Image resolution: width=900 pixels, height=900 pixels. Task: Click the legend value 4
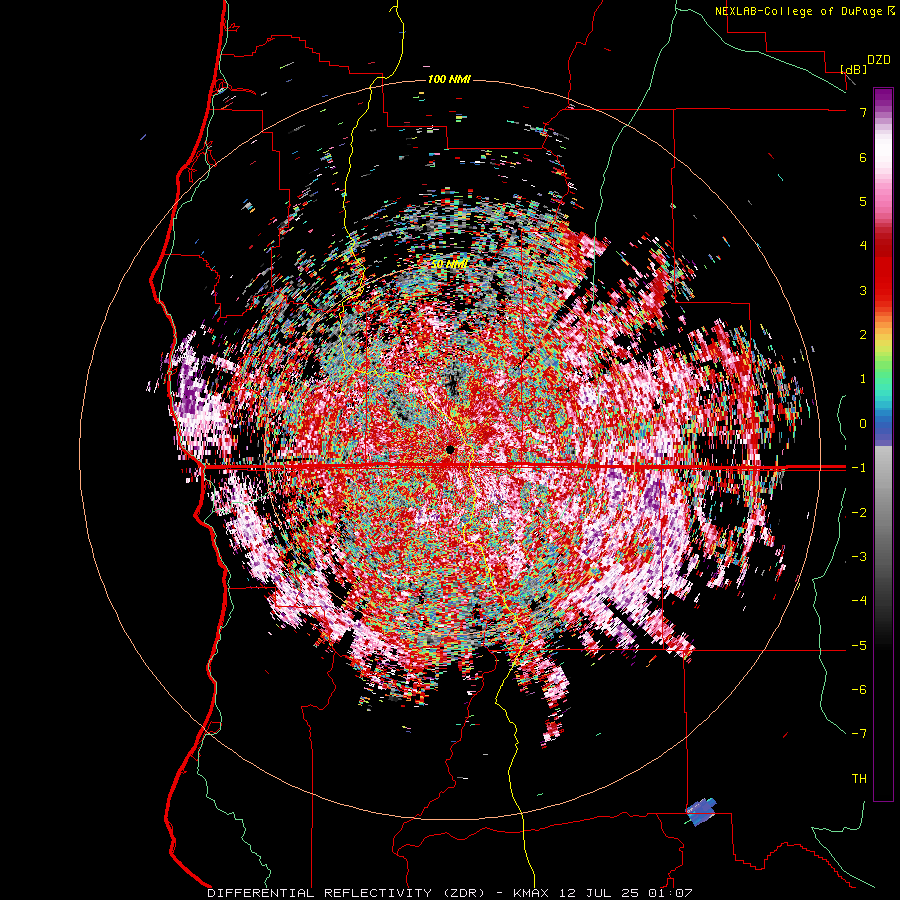(x=863, y=245)
